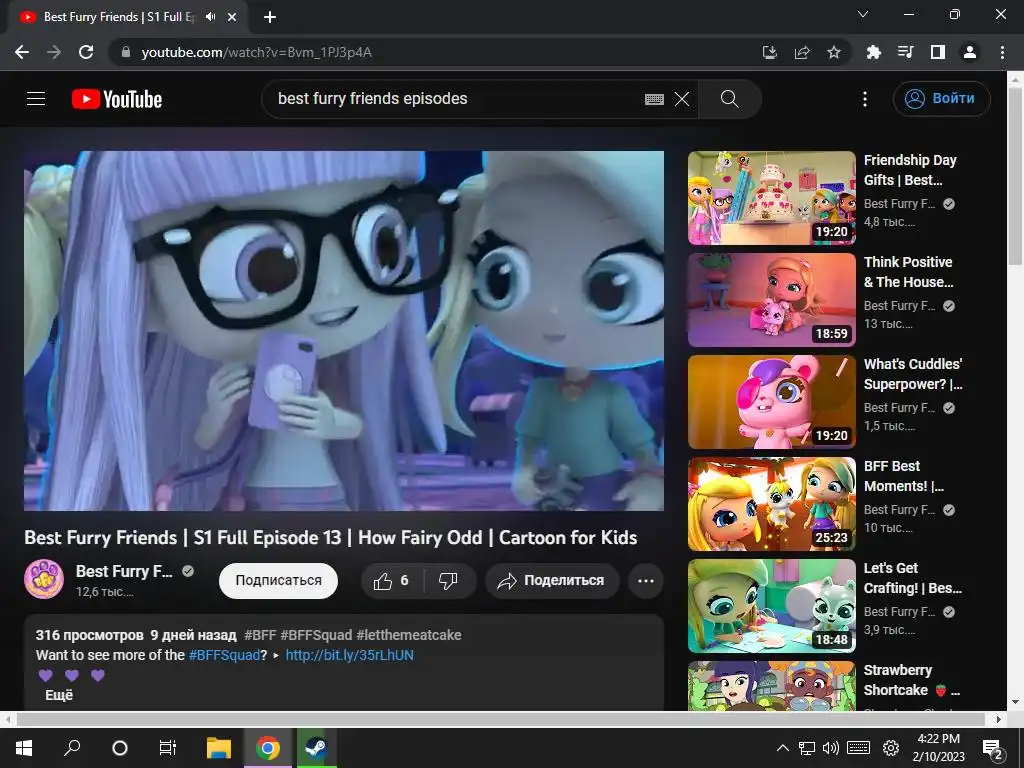Open the http://bit.ly/35rLhUN link
Viewport: 1024px width, 768px height.
349,655
